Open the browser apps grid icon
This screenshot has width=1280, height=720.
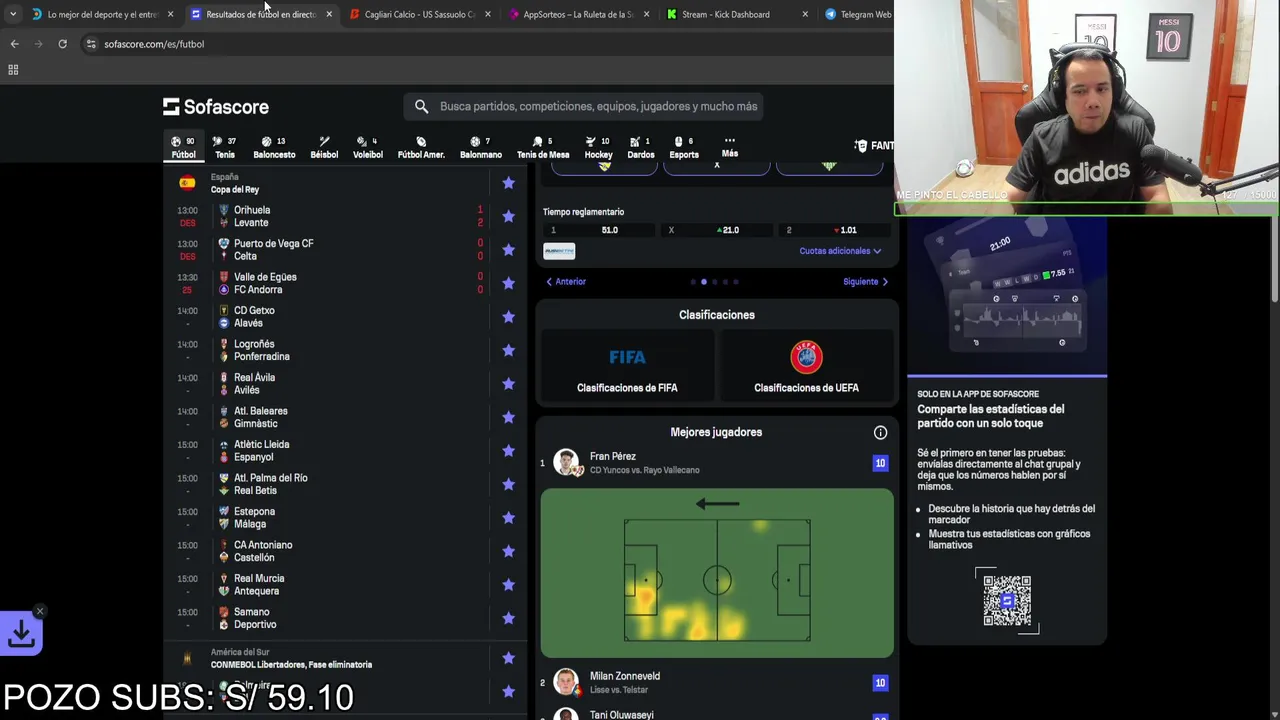(x=13, y=70)
